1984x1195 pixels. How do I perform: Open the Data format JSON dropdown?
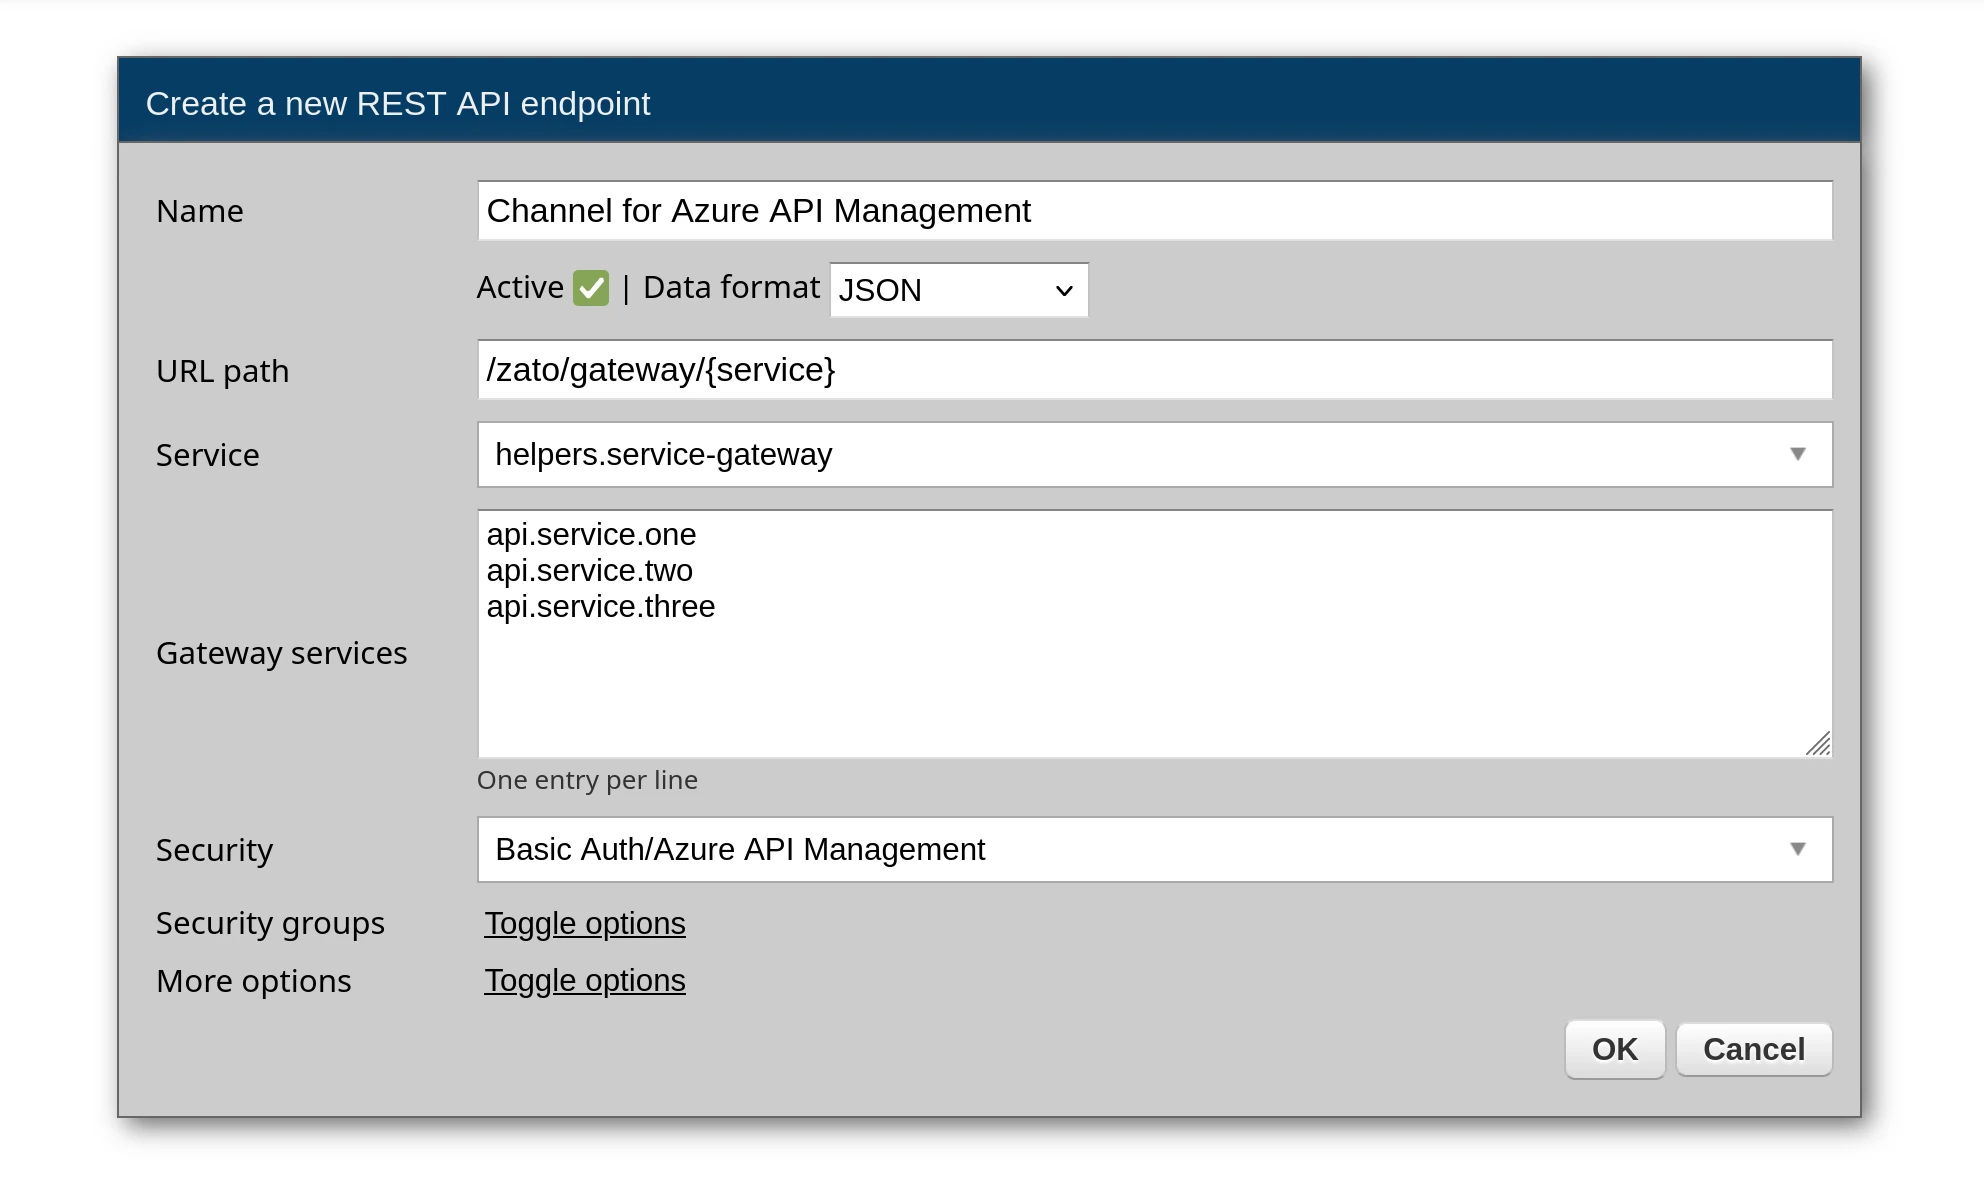(x=958, y=290)
